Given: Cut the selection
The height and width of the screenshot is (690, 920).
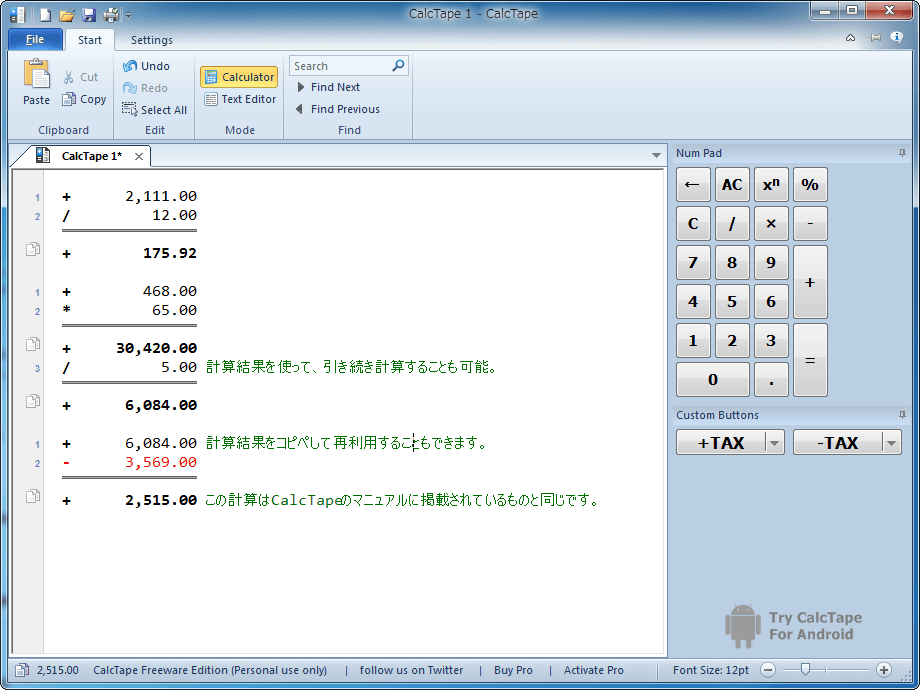Looking at the screenshot, I should [81, 77].
